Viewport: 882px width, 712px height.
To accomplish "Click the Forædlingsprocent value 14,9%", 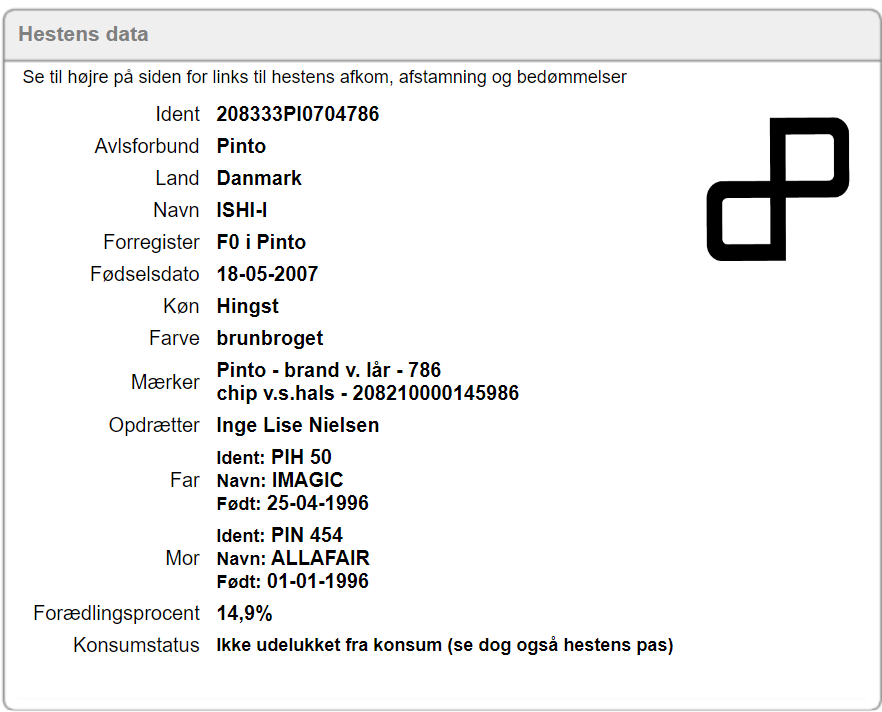I will tap(244, 613).
